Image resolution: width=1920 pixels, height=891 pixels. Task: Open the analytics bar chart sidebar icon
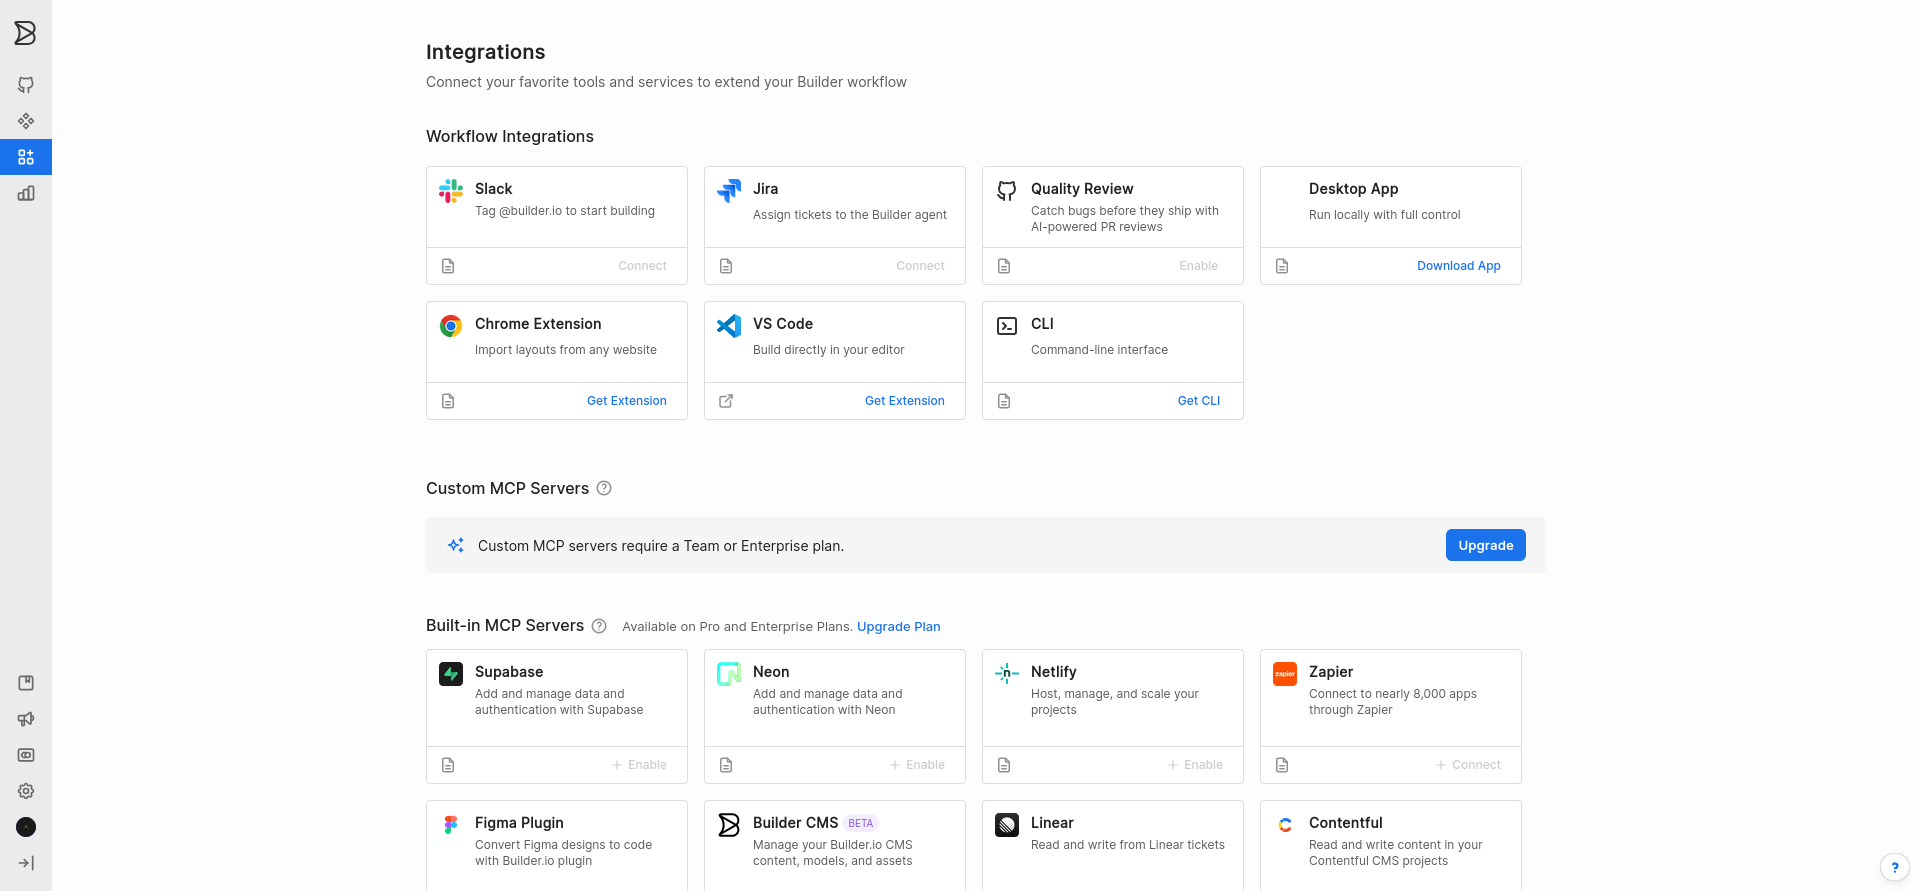point(26,193)
